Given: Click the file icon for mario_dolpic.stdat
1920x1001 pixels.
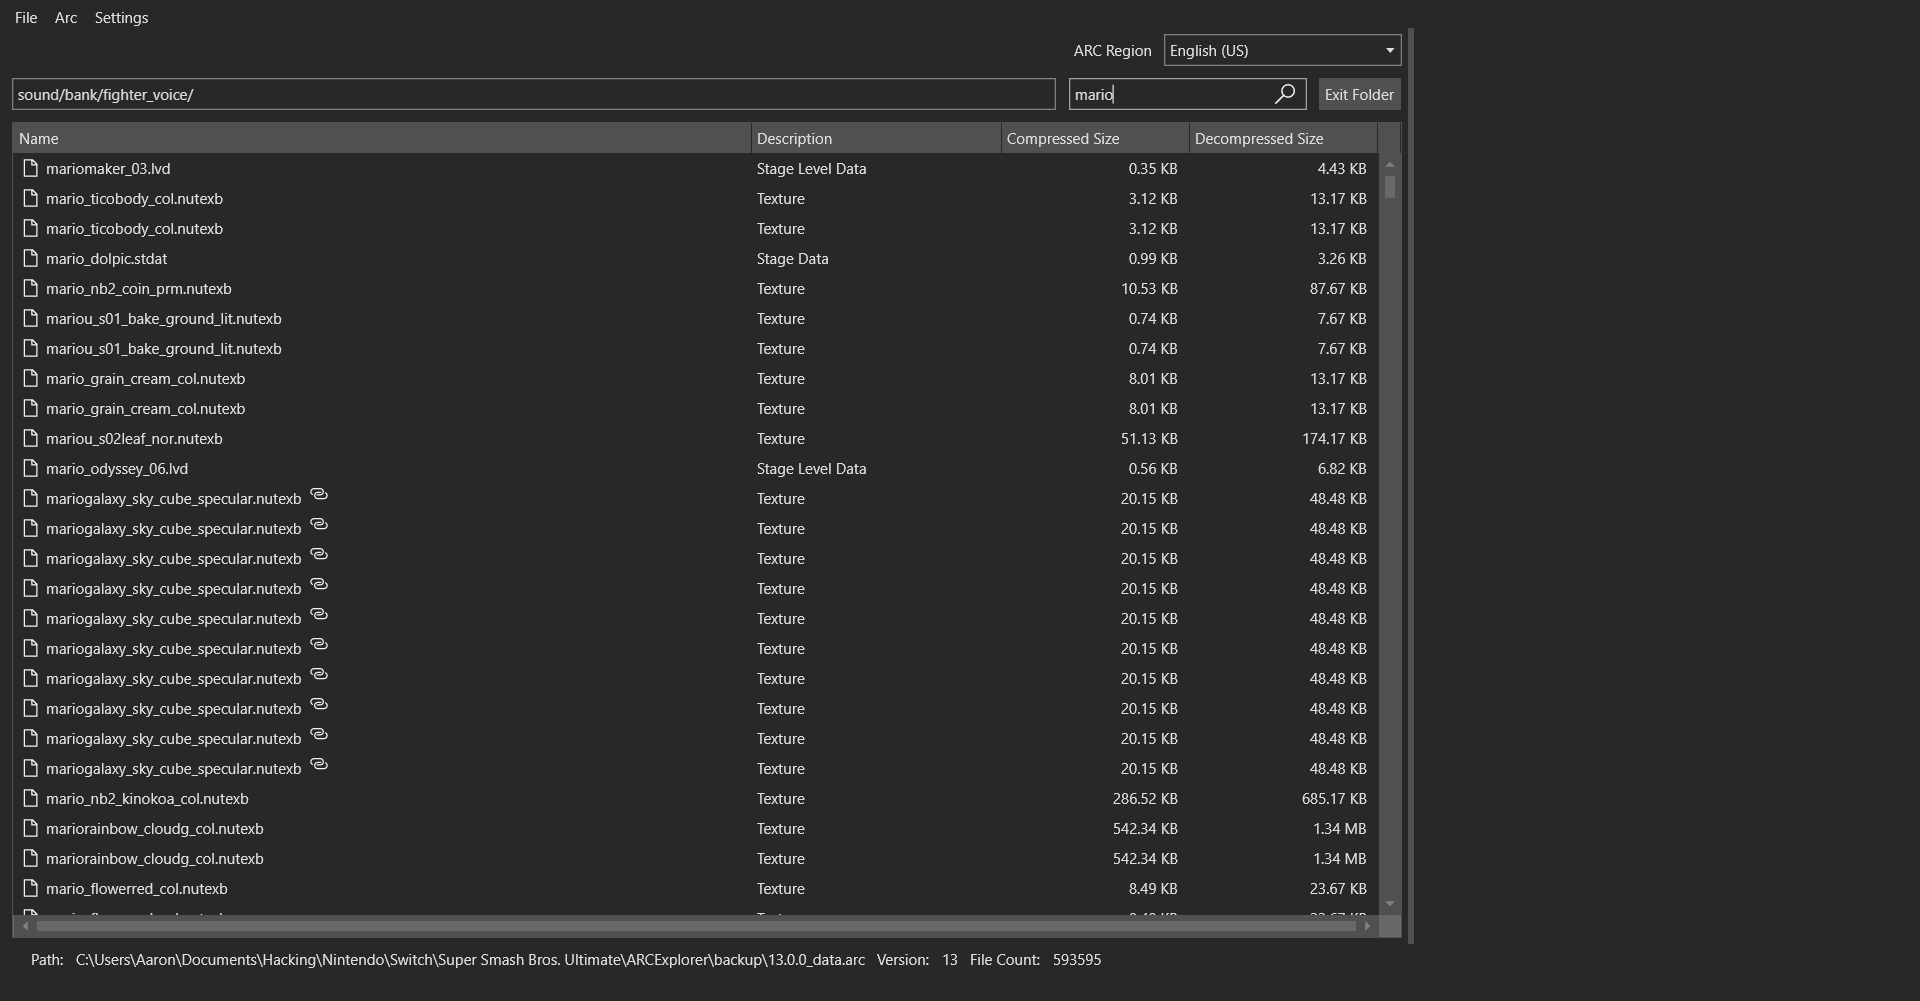Looking at the screenshot, I should (x=30, y=258).
